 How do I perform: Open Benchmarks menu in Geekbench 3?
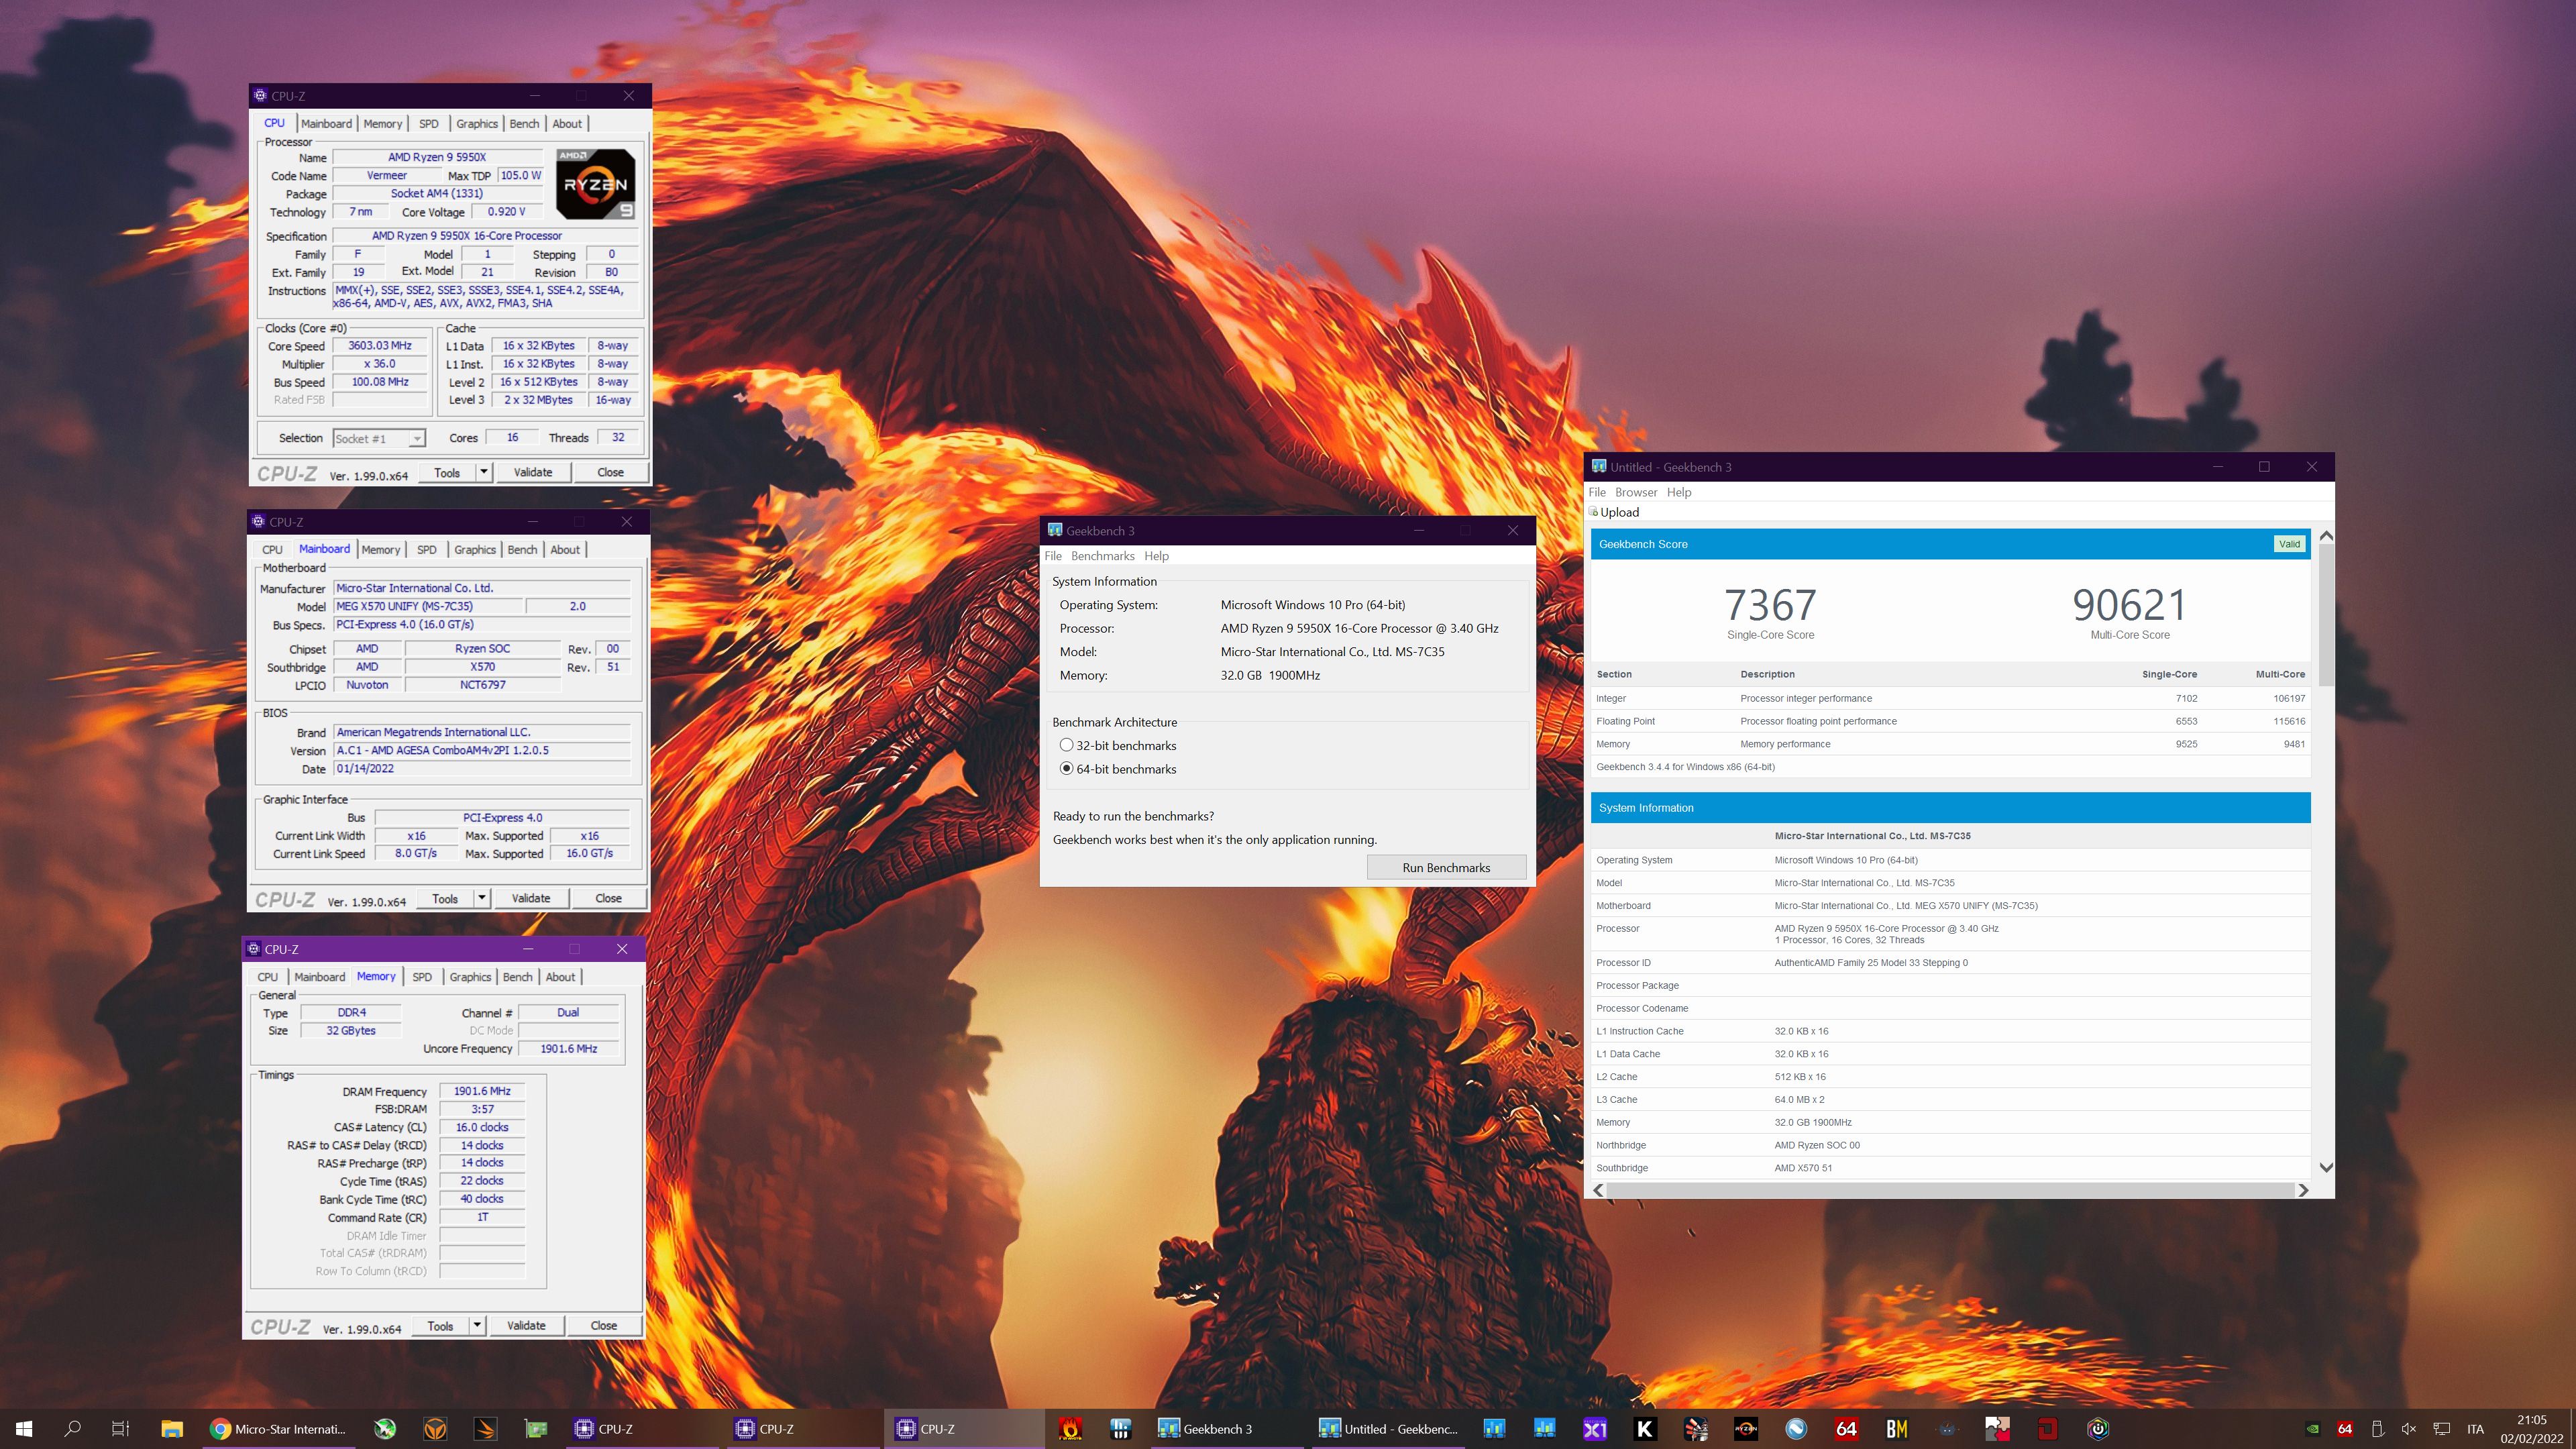pyautogui.click(x=1102, y=556)
